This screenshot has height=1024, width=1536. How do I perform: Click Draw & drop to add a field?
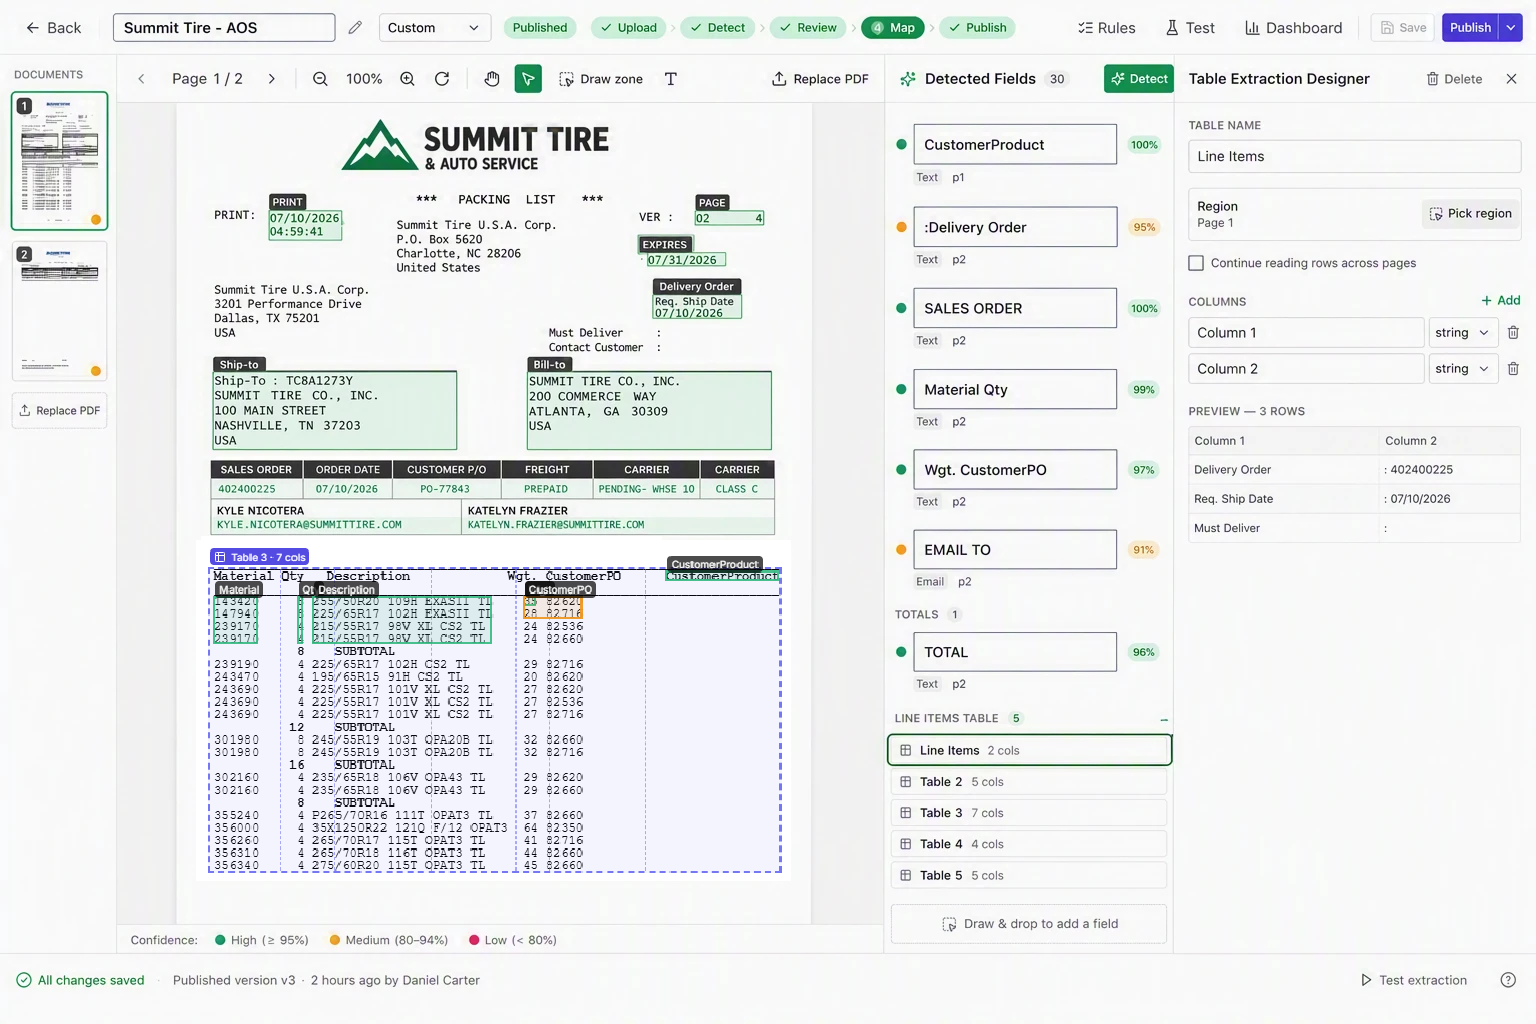pos(1029,924)
